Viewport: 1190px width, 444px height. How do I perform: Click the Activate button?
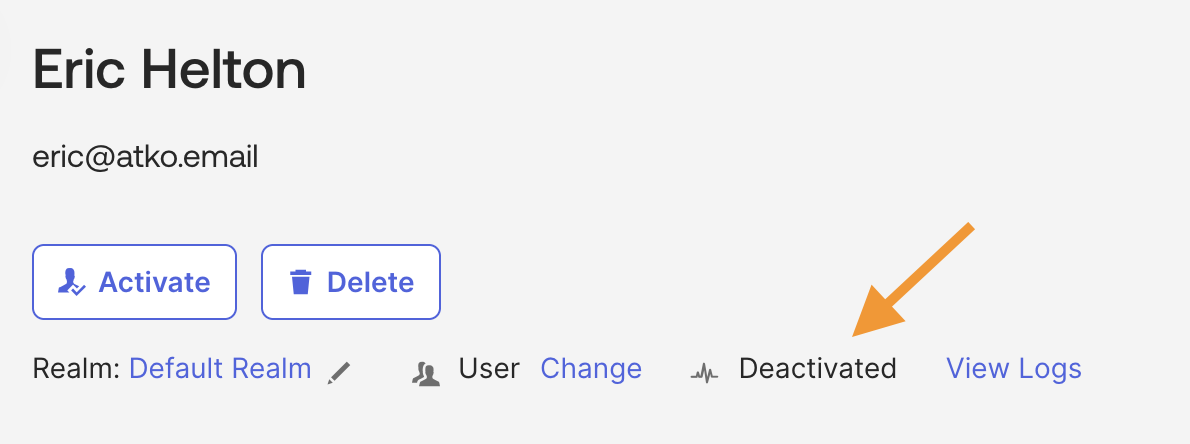[x=135, y=282]
